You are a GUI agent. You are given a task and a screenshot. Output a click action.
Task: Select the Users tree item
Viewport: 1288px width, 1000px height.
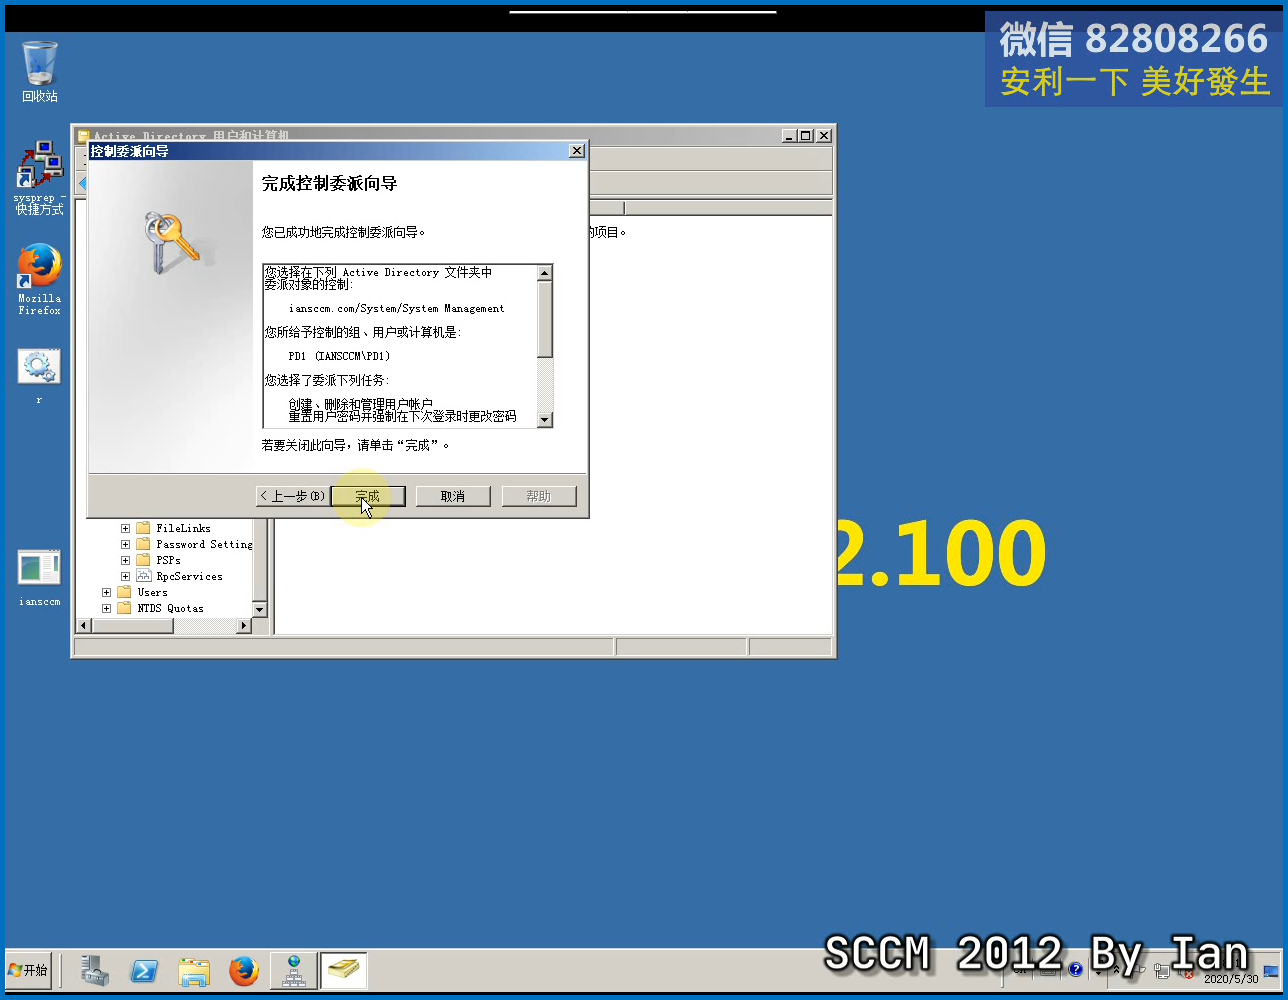(x=152, y=592)
